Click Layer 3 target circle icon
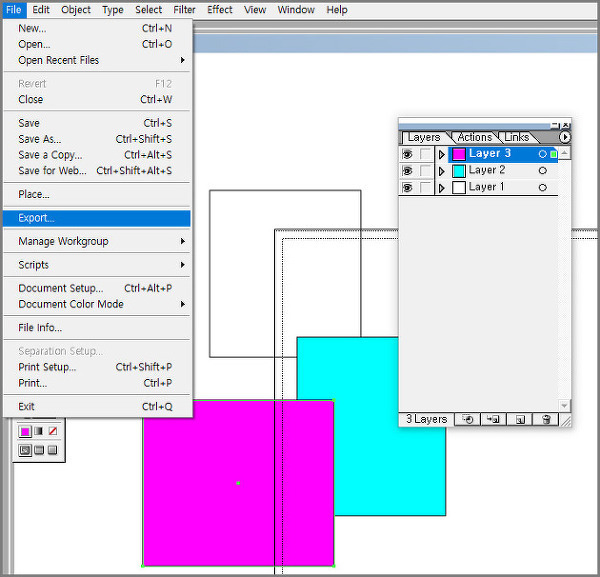The height and width of the screenshot is (577, 600). point(542,154)
